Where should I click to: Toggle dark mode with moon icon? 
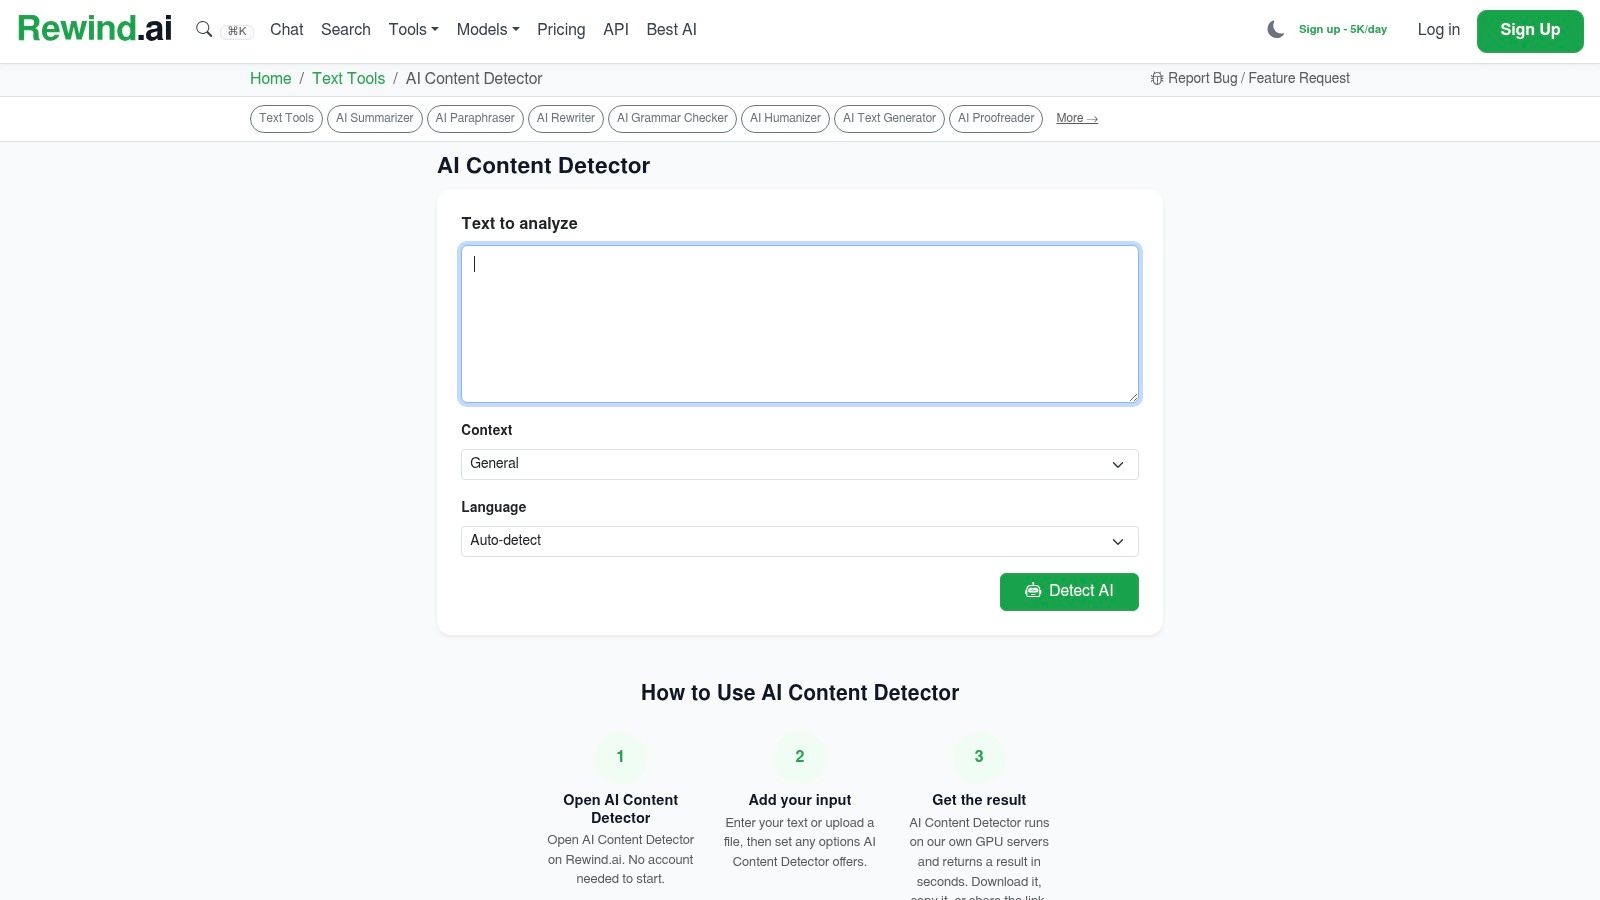point(1275,29)
